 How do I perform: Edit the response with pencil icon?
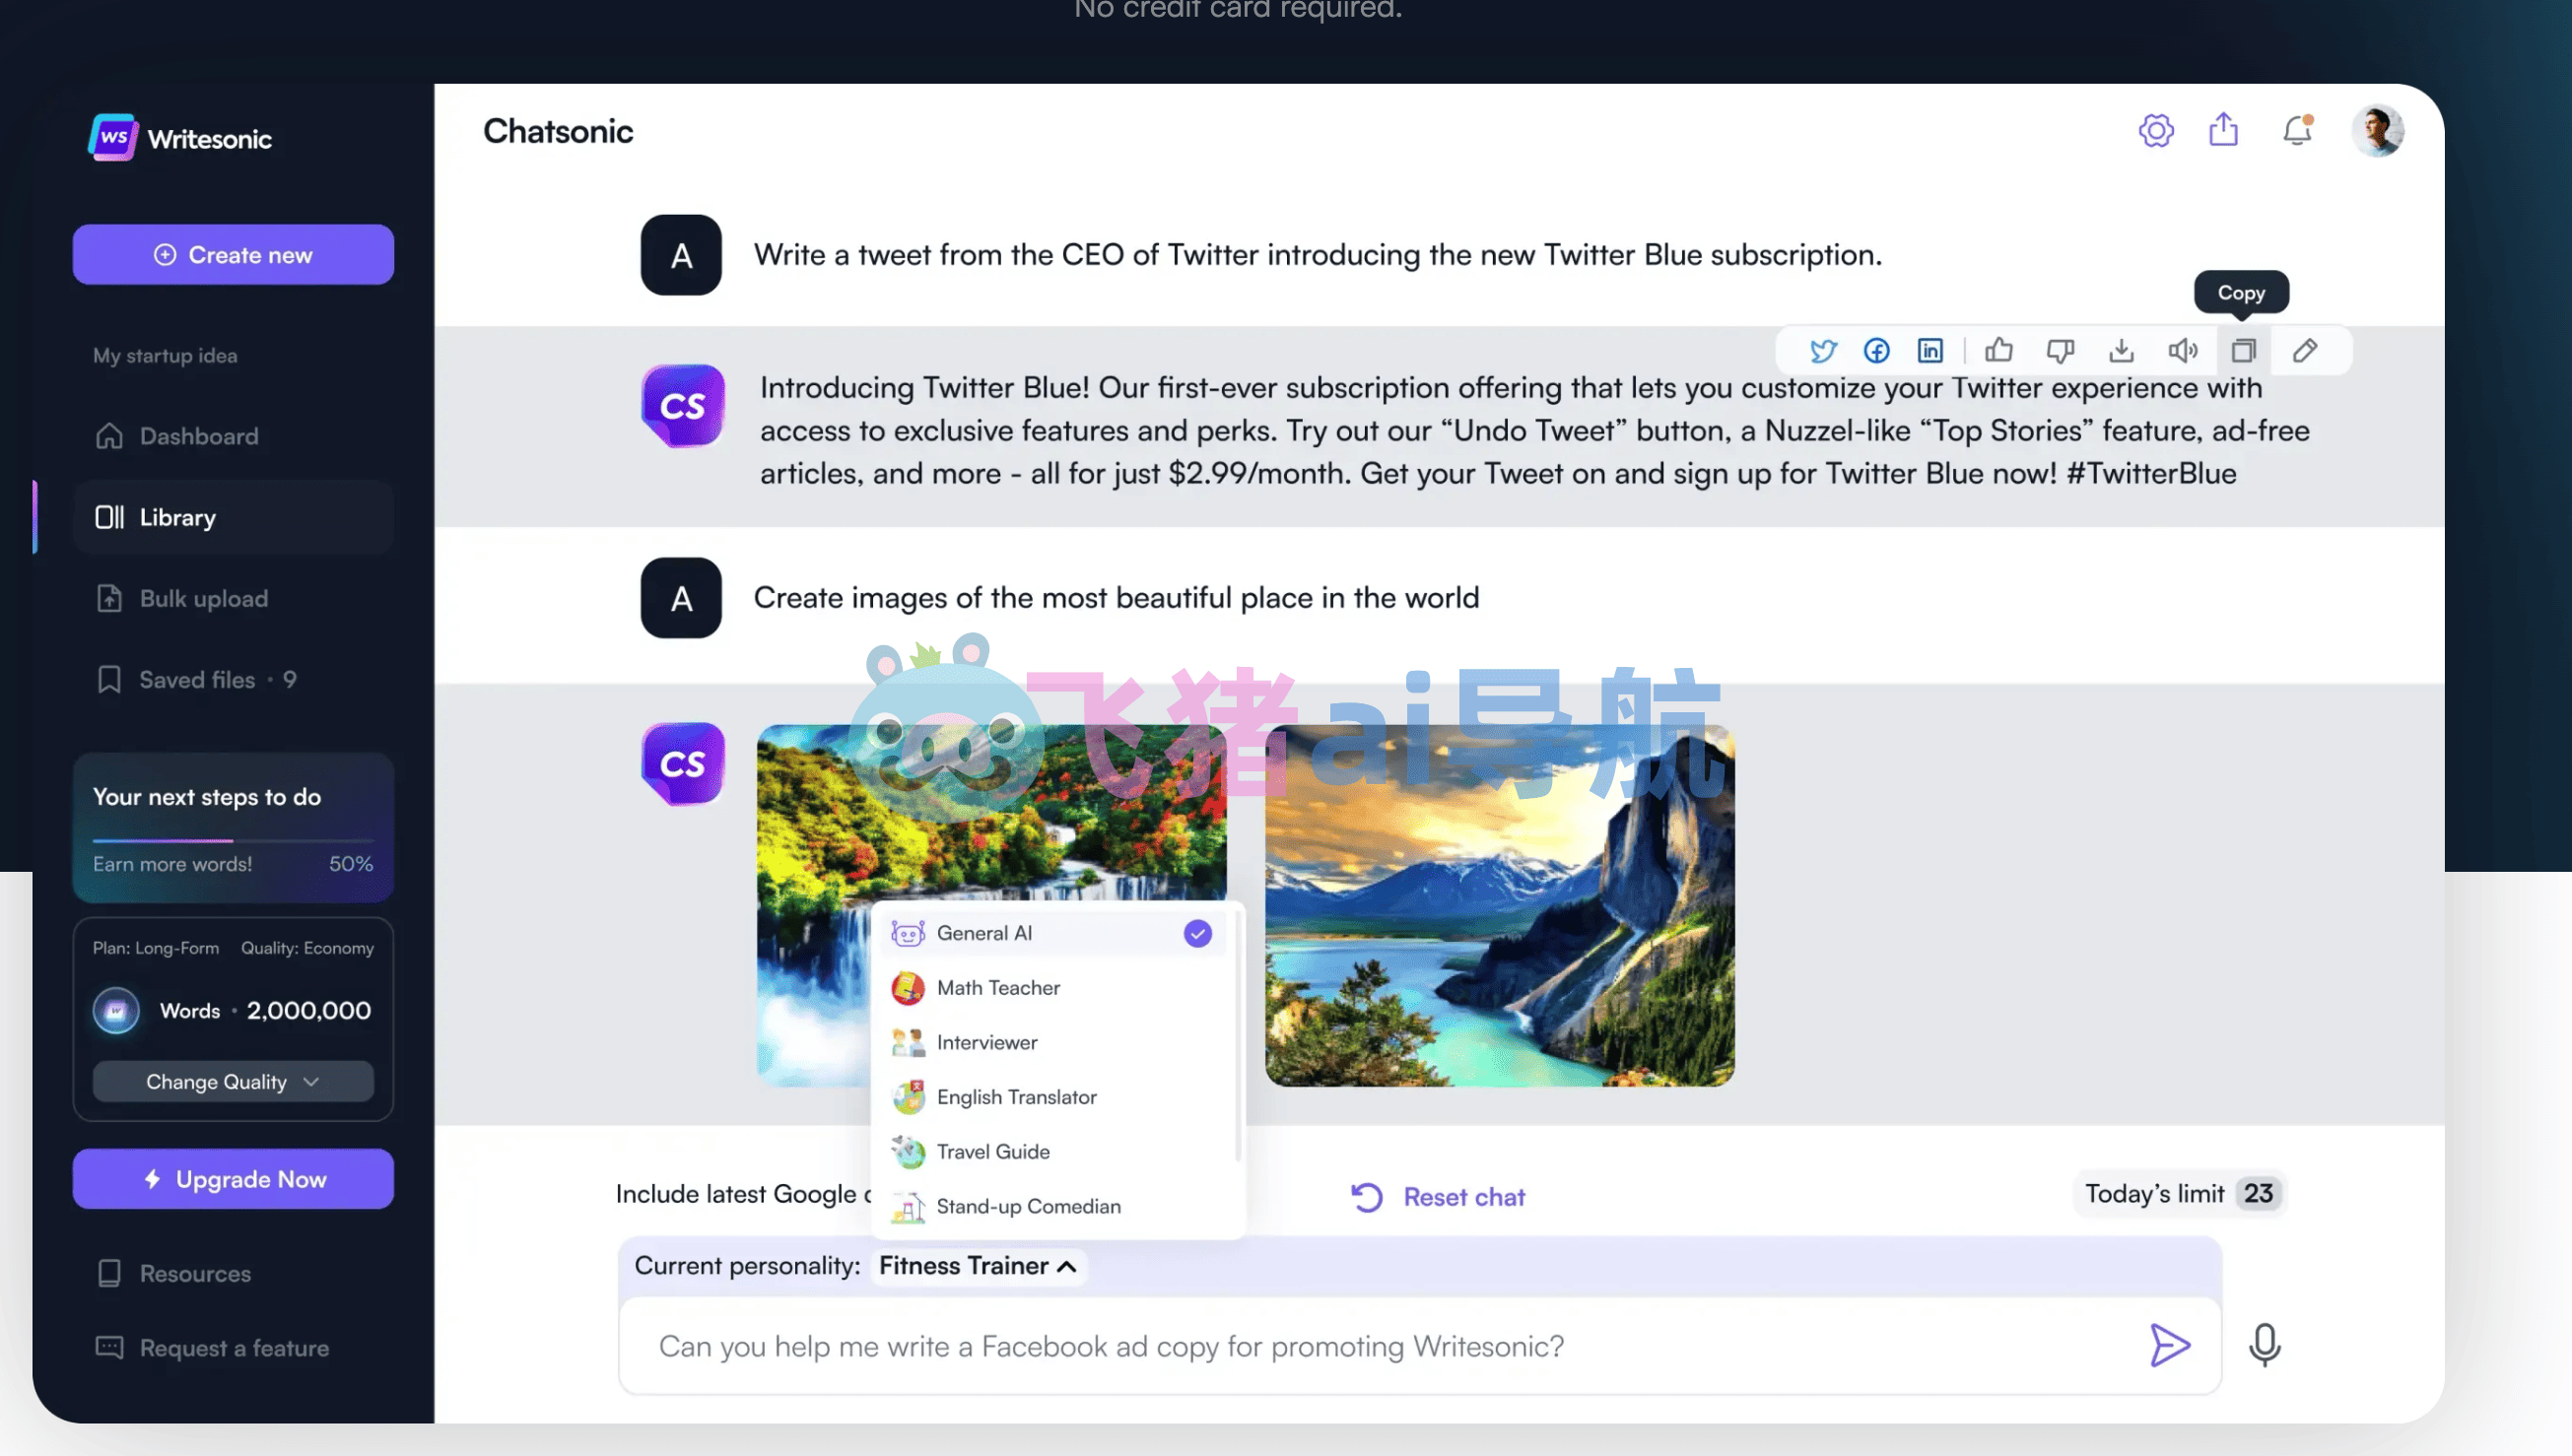2304,350
